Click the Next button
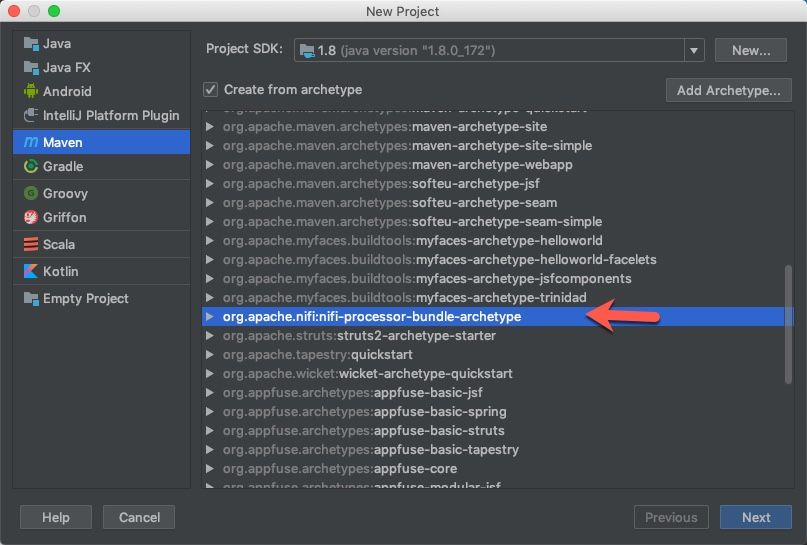 click(756, 517)
